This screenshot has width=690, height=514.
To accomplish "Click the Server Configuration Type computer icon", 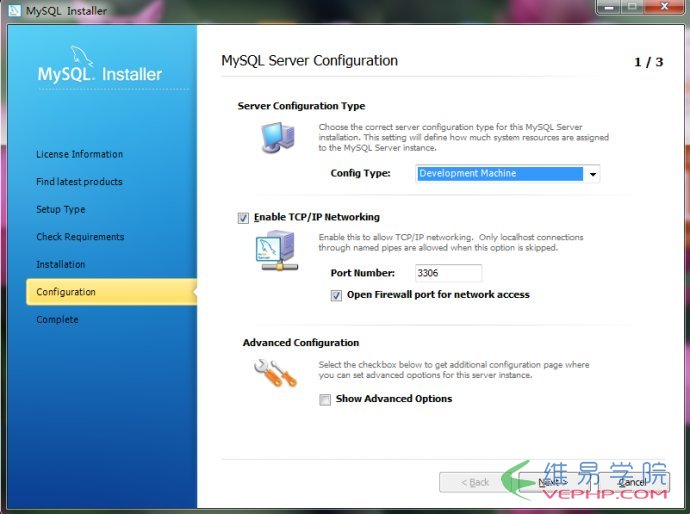I will (278, 138).
